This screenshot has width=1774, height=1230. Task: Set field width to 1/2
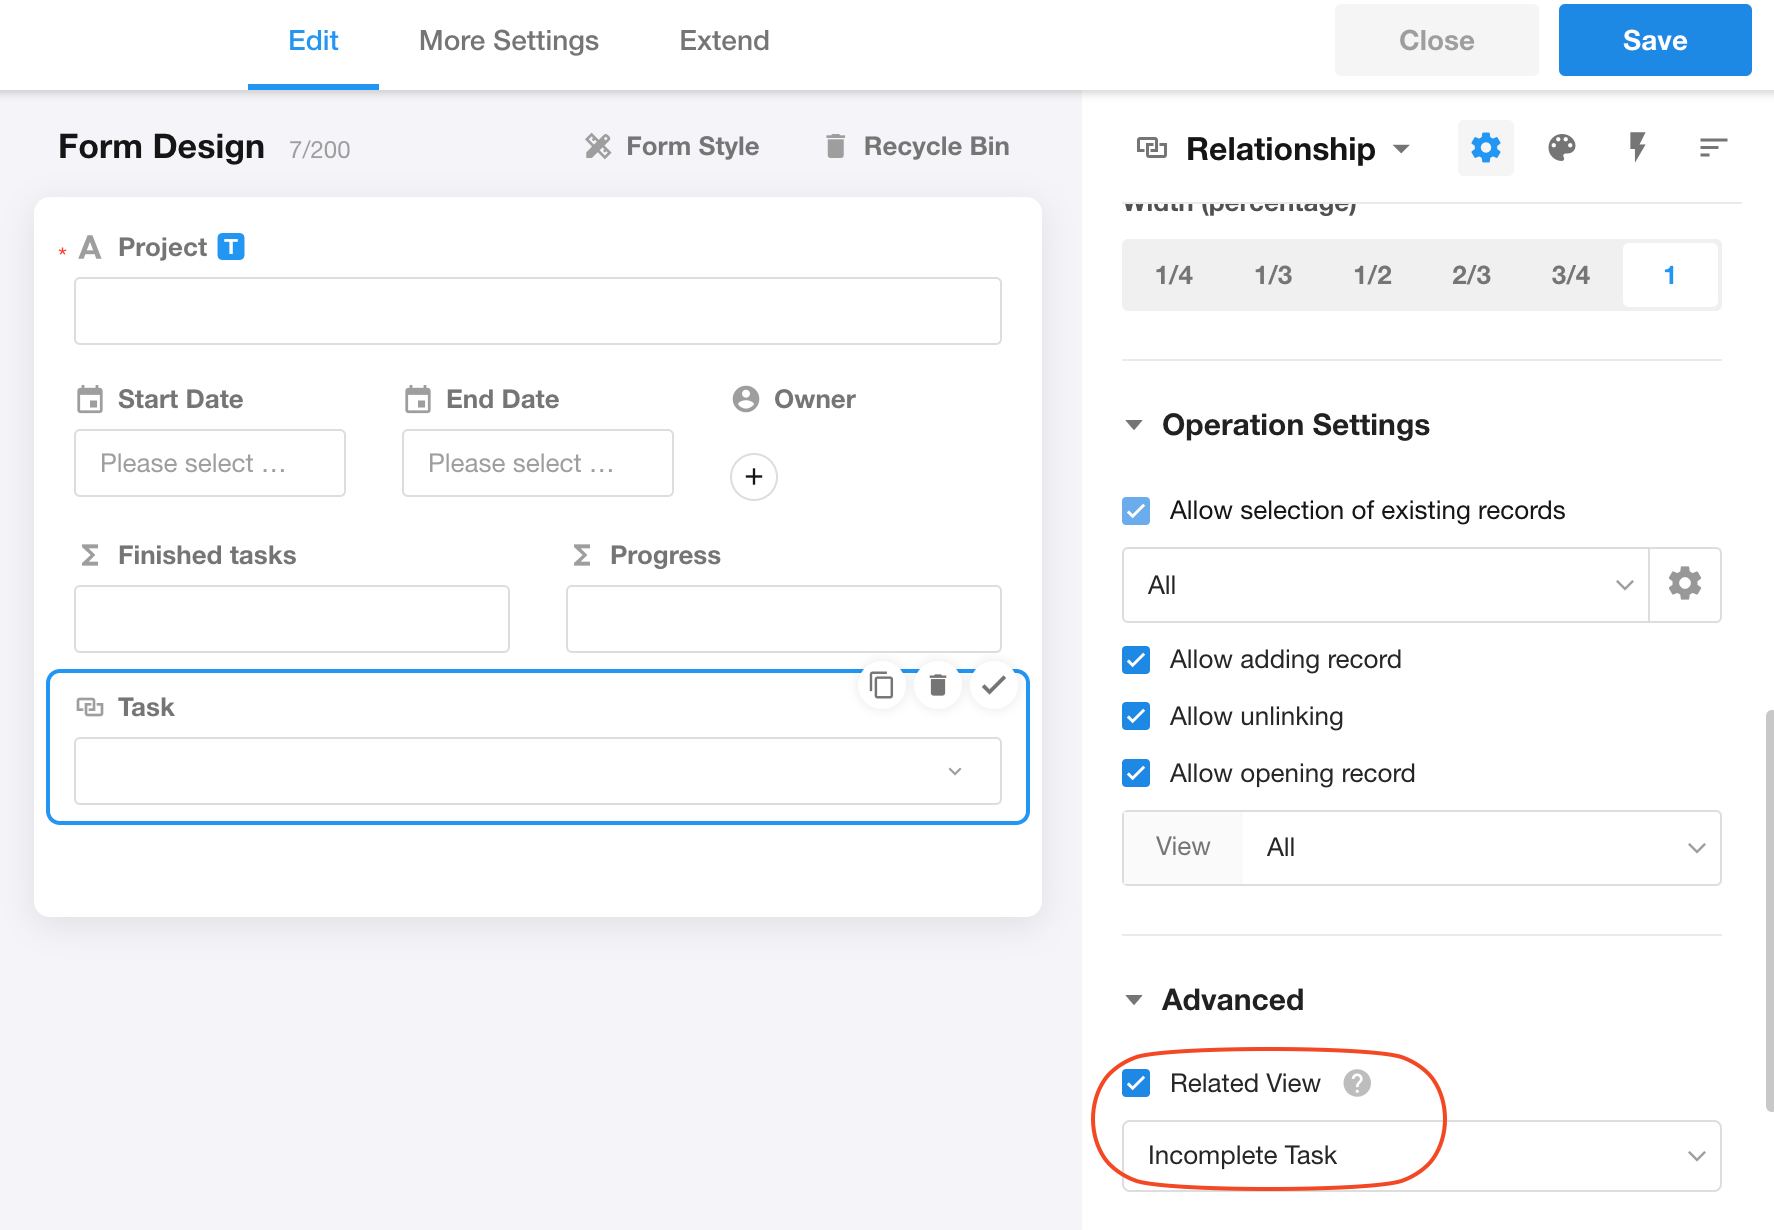point(1372,275)
